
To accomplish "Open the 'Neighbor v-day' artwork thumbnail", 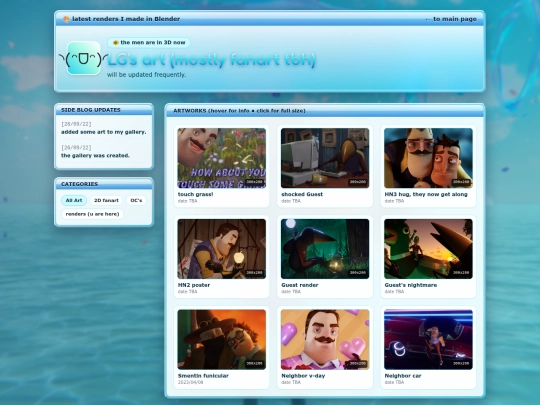I will click(x=325, y=340).
